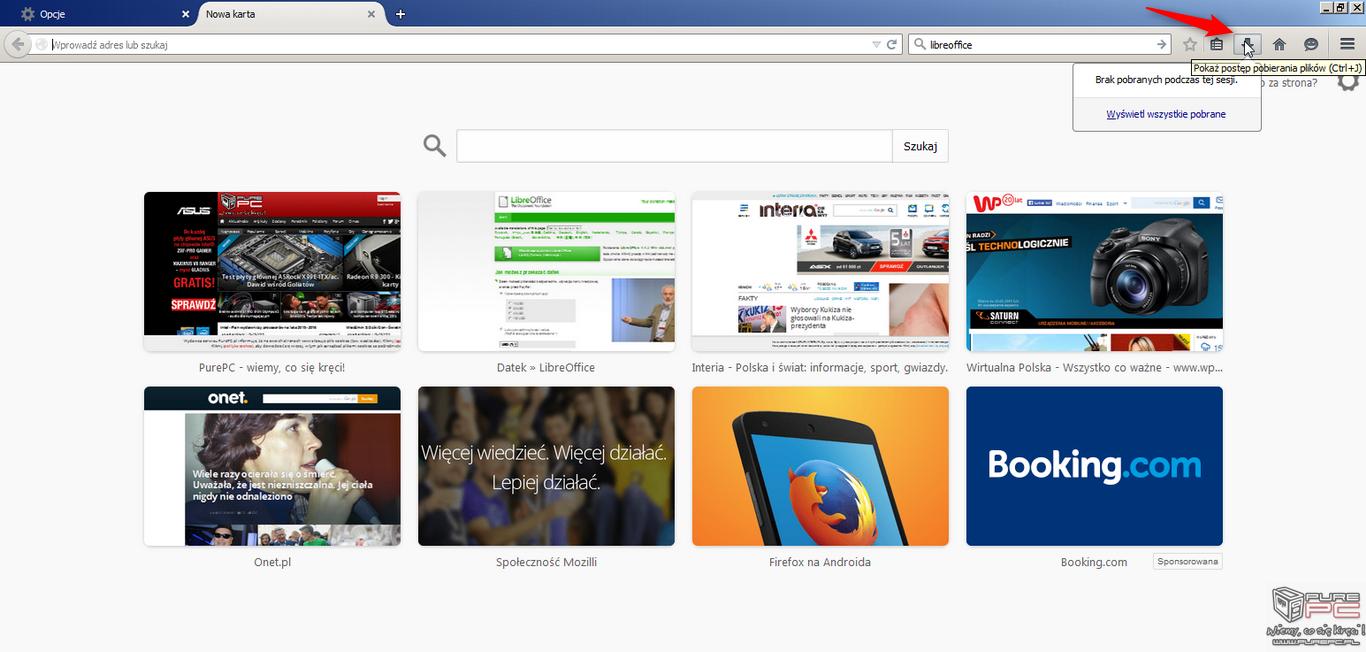This screenshot has width=1366, height=652.
Task: Open the Firefox na Androida thumbnail
Action: pyautogui.click(x=820, y=466)
